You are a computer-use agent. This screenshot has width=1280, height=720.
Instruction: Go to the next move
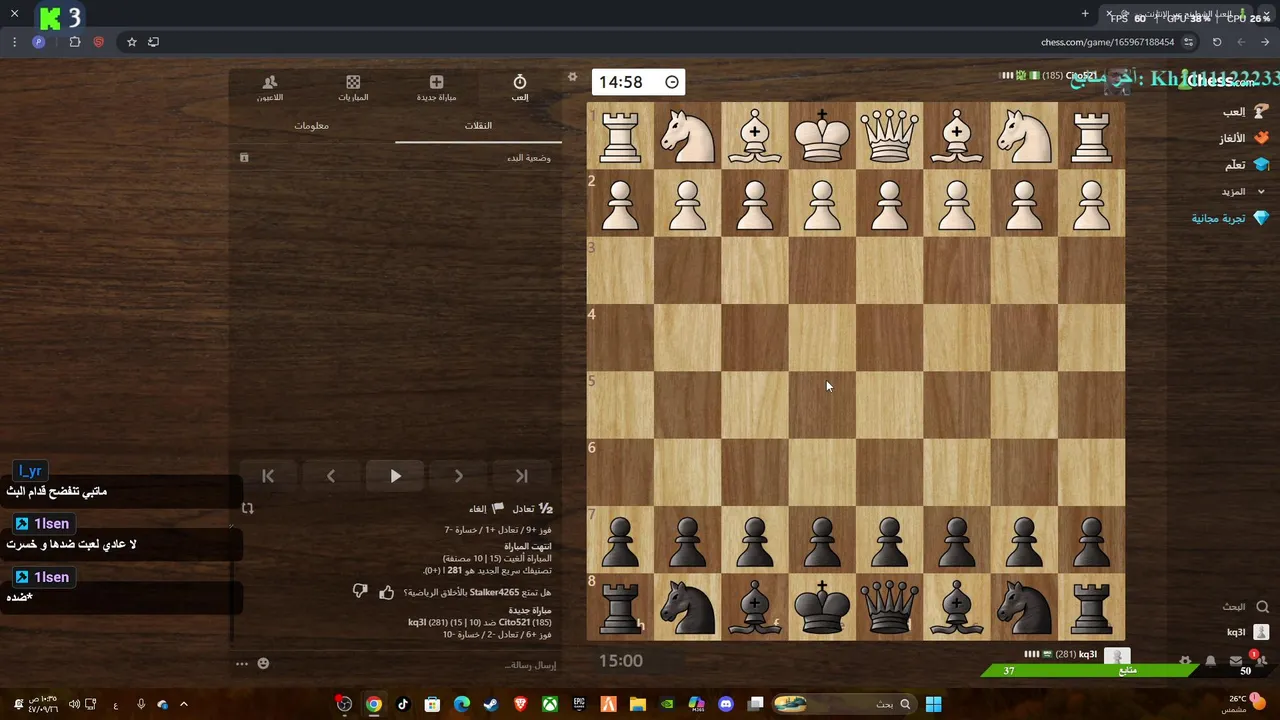[x=458, y=476]
